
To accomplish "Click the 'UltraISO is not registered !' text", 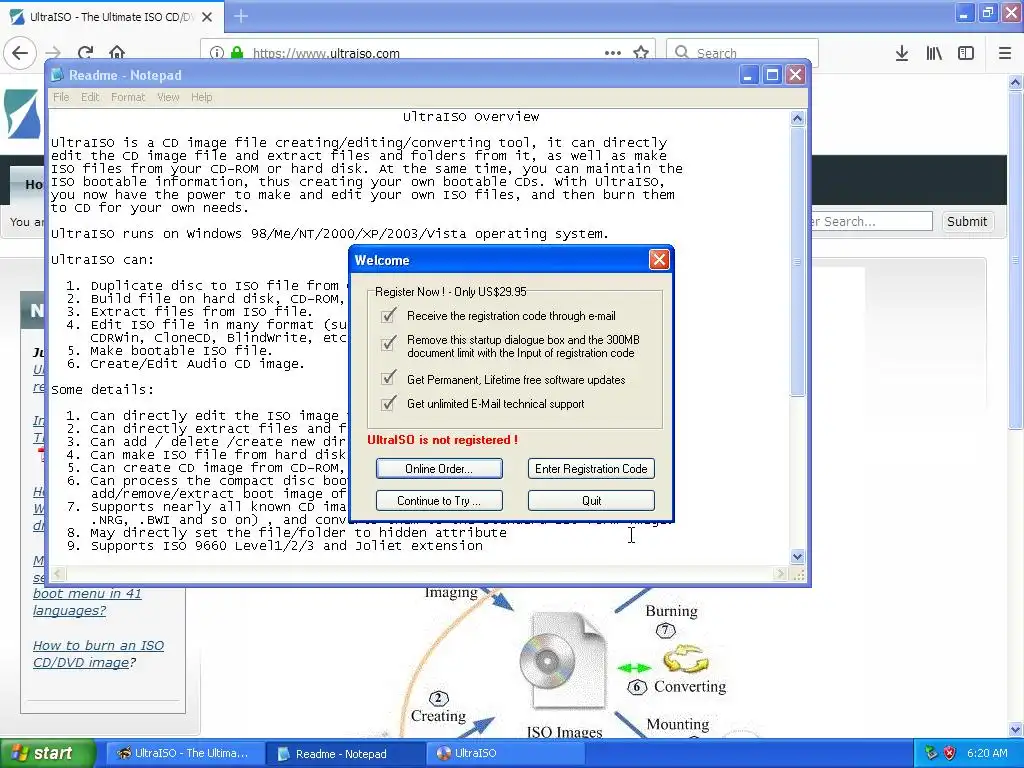I will click(x=442, y=440).
